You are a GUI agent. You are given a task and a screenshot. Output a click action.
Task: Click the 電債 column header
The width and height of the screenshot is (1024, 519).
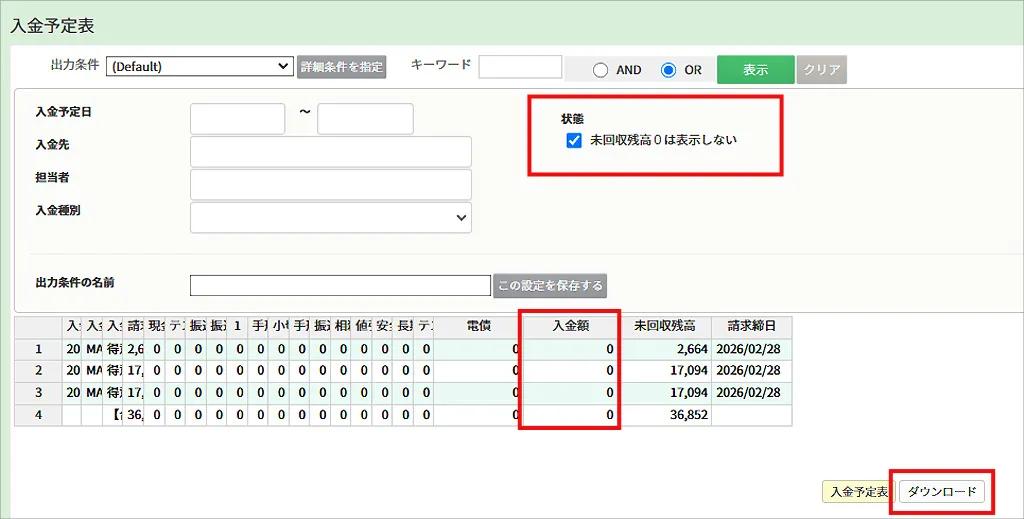click(479, 326)
